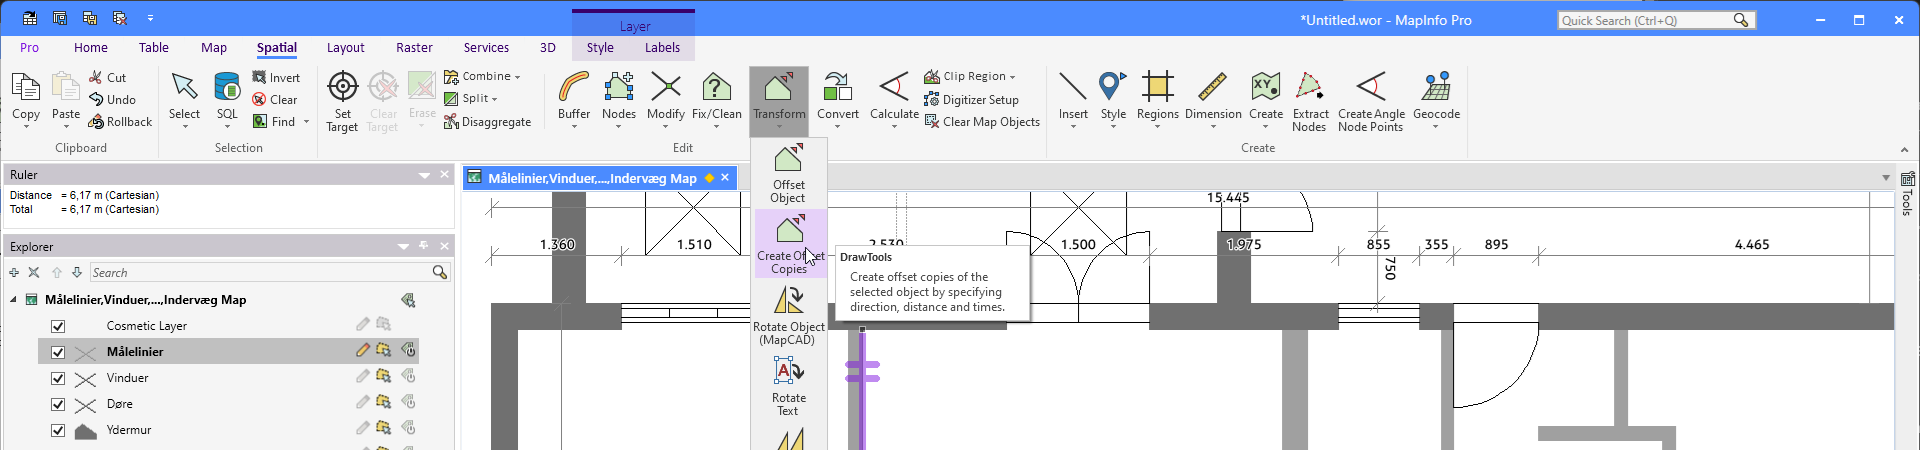Toggle Cosmetic Layer visibility checkbox
Image resolution: width=1920 pixels, height=450 pixels.
pyautogui.click(x=58, y=326)
